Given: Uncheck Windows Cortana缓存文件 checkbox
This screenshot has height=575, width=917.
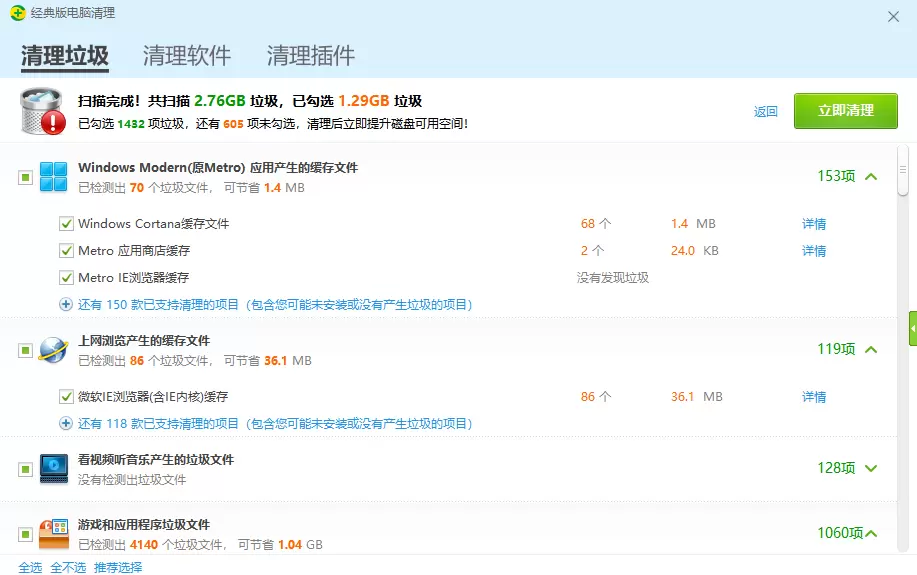Looking at the screenshot, I should [67, 224].
